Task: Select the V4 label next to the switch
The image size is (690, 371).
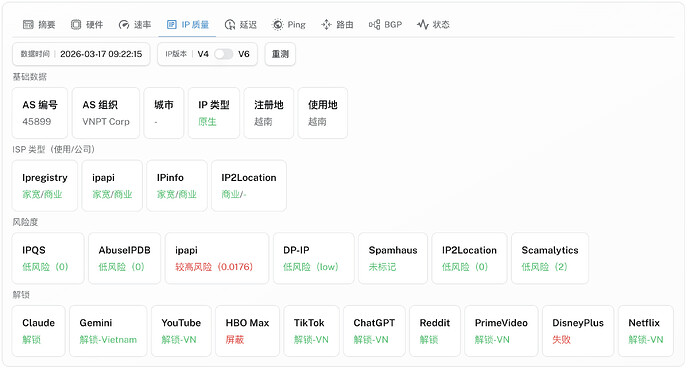Action: point(203,54)
